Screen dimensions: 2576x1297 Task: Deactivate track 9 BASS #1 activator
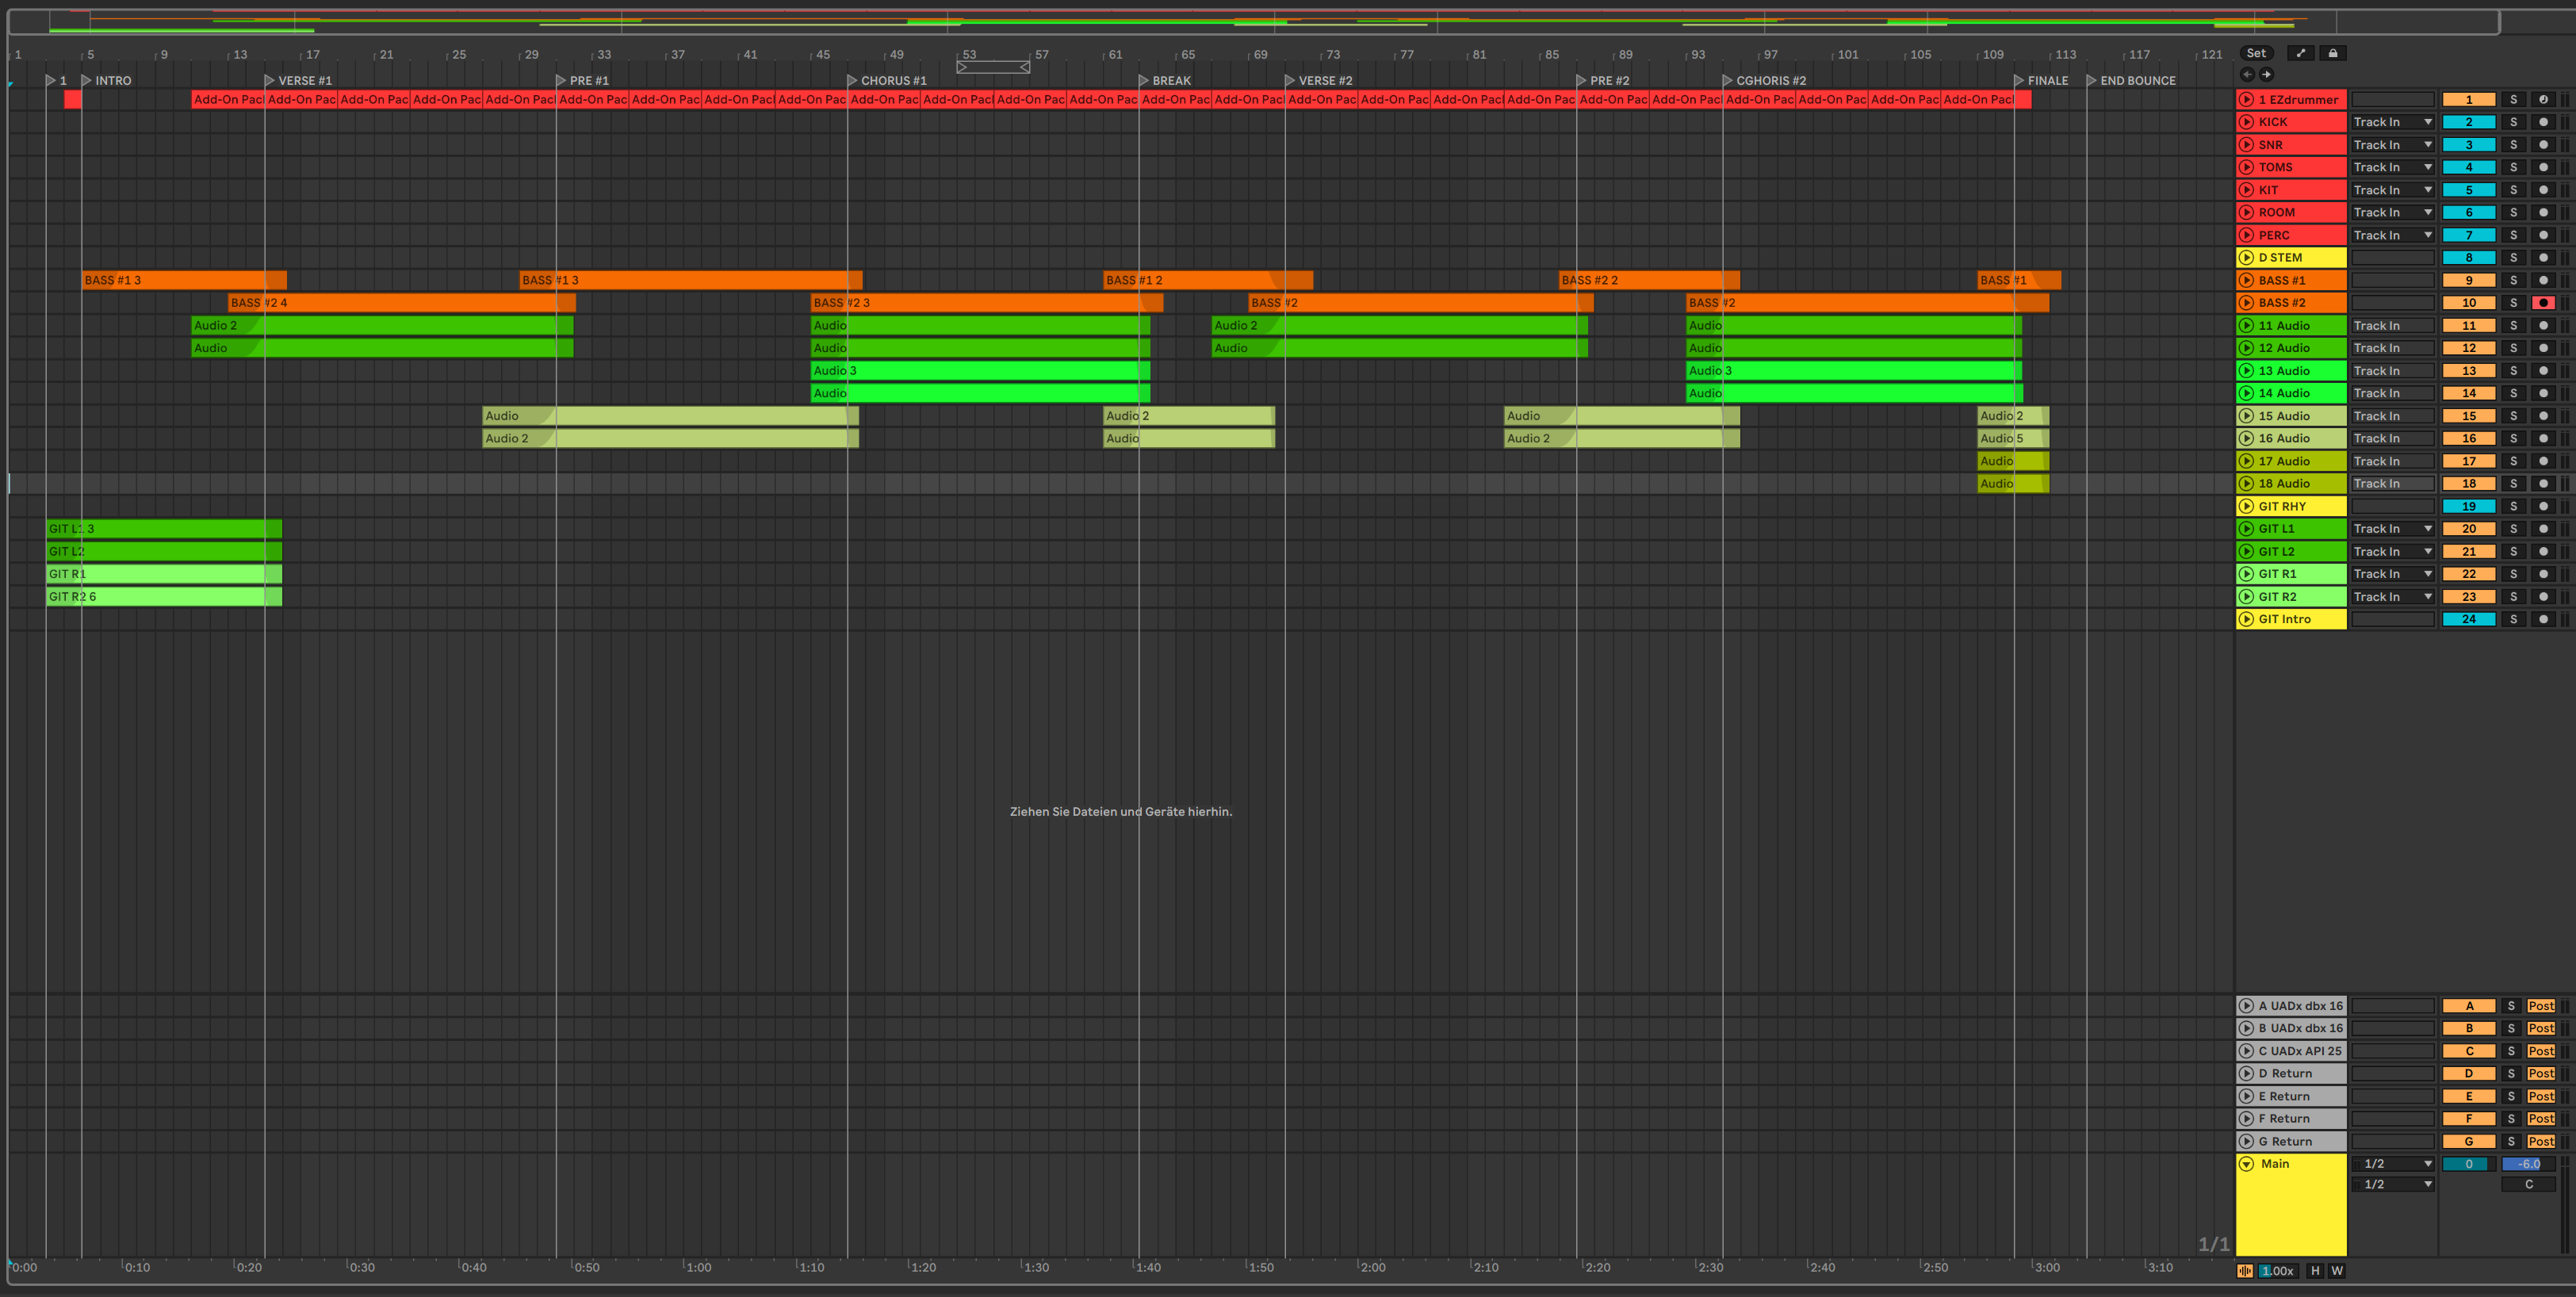pos(2468,281)
